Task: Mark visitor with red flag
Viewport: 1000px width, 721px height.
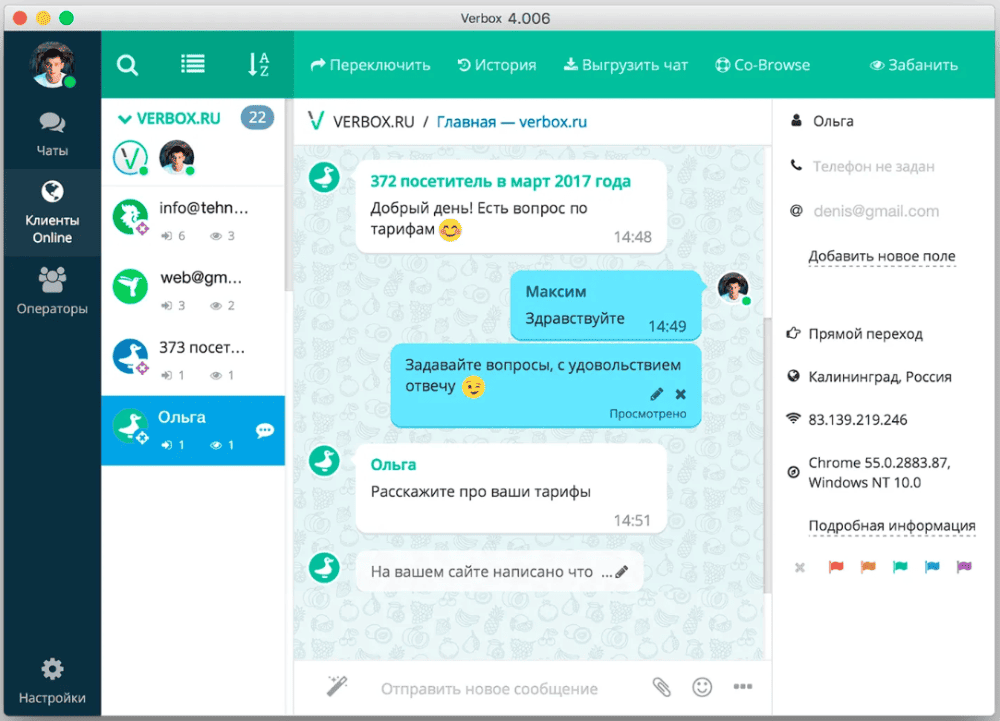Action: point(836,567)
